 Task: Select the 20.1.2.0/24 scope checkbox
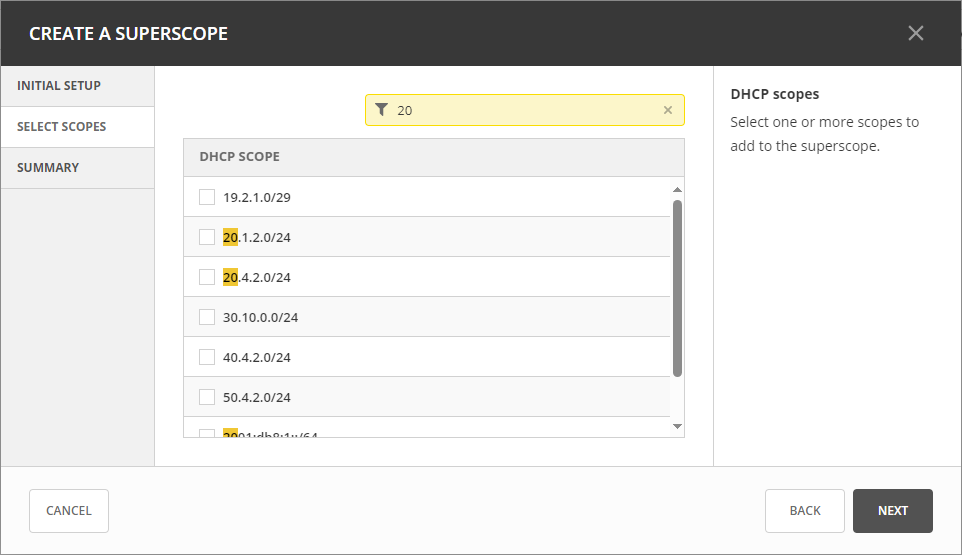point(207,237)
